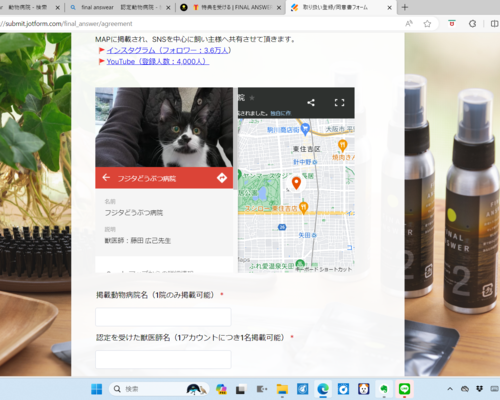Click the cat photo in the map panel

164,127
